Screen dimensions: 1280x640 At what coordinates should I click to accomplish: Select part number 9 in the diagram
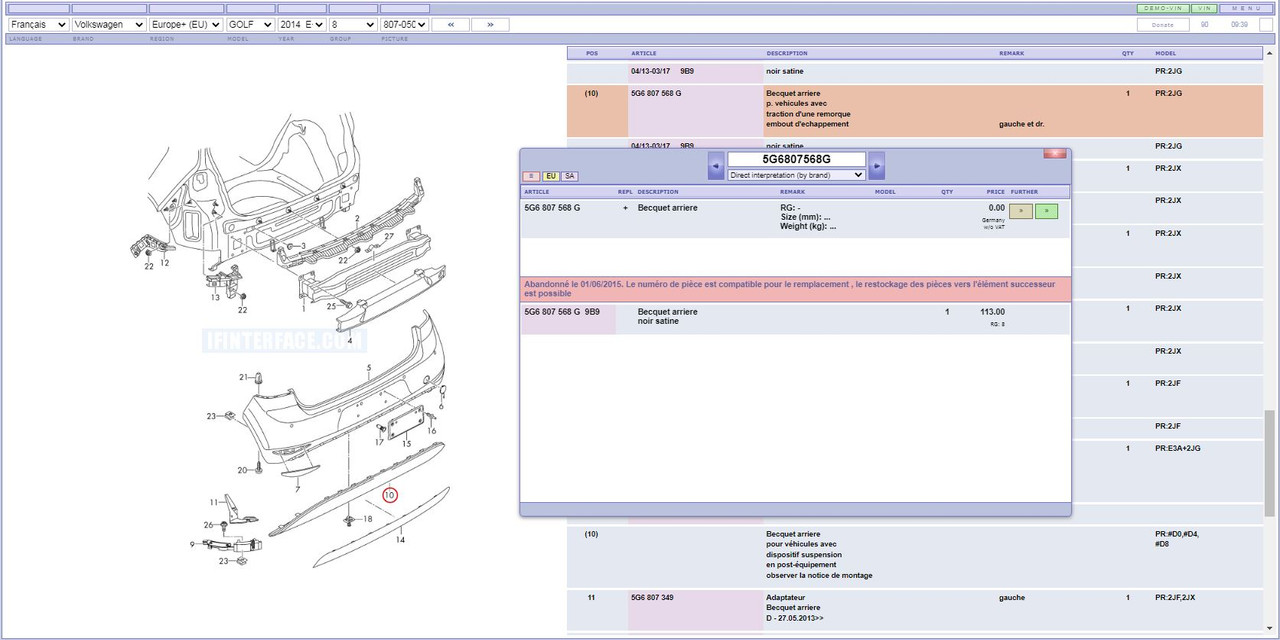[193, 545]
